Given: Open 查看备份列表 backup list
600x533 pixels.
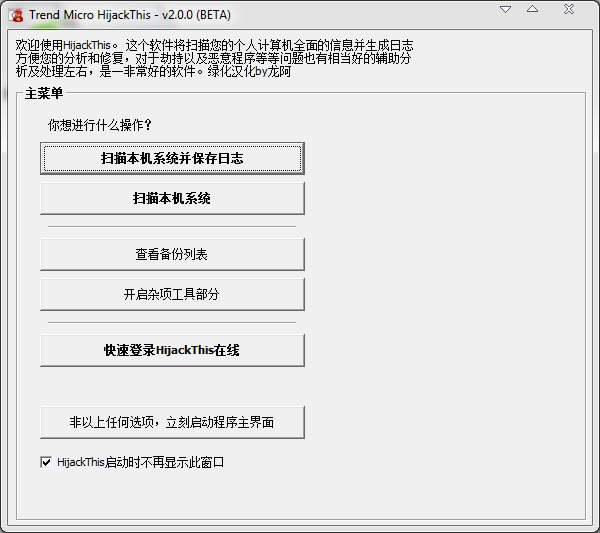Looking at the screenshot, I should pyautogui.click(x=172, y=254).
